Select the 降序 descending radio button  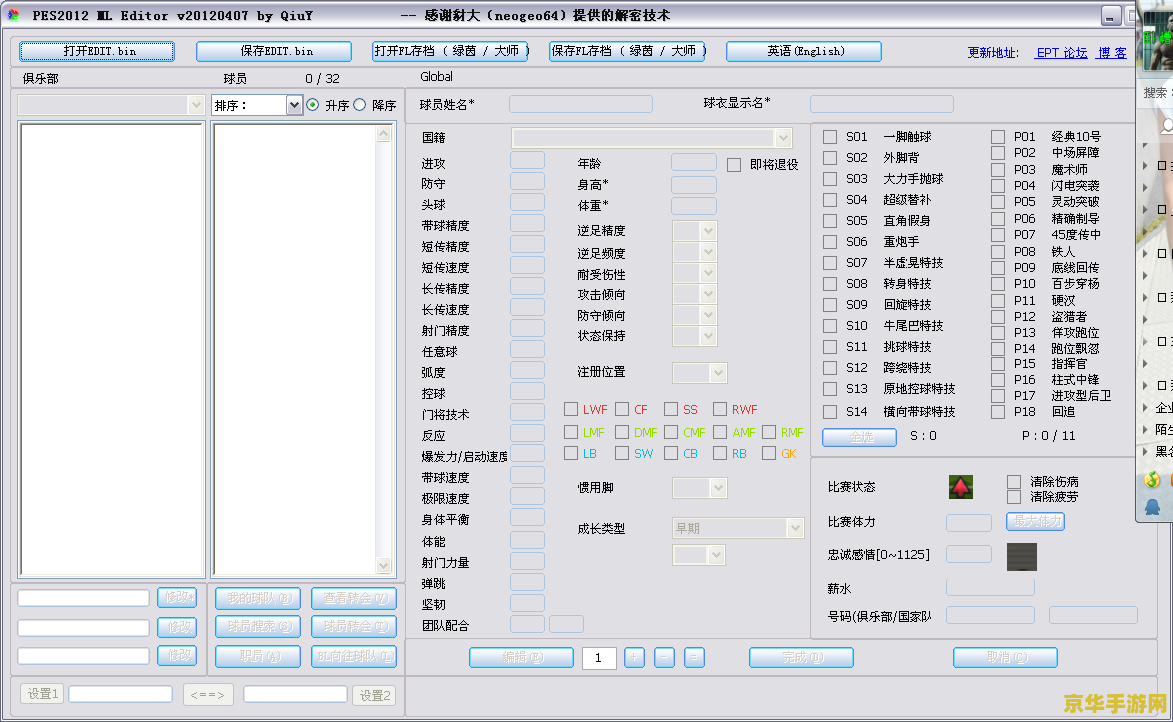360,105
